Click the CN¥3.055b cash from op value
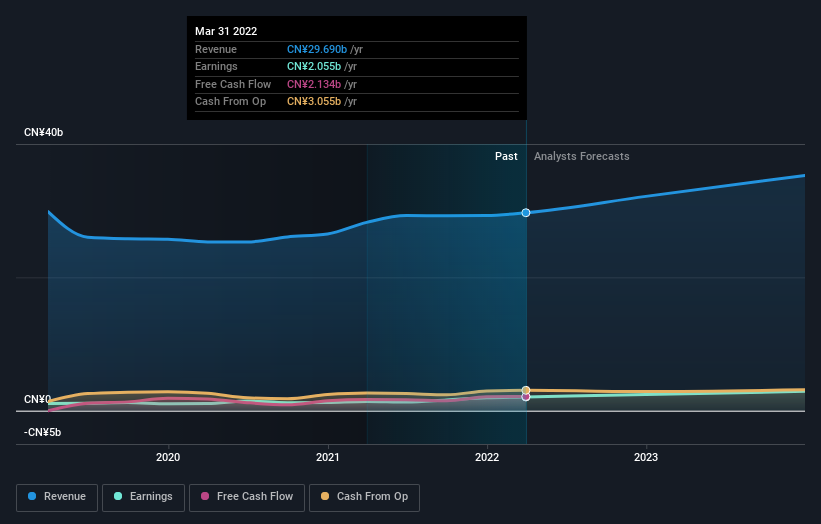The image size is (821, 524). click(314, 102)
